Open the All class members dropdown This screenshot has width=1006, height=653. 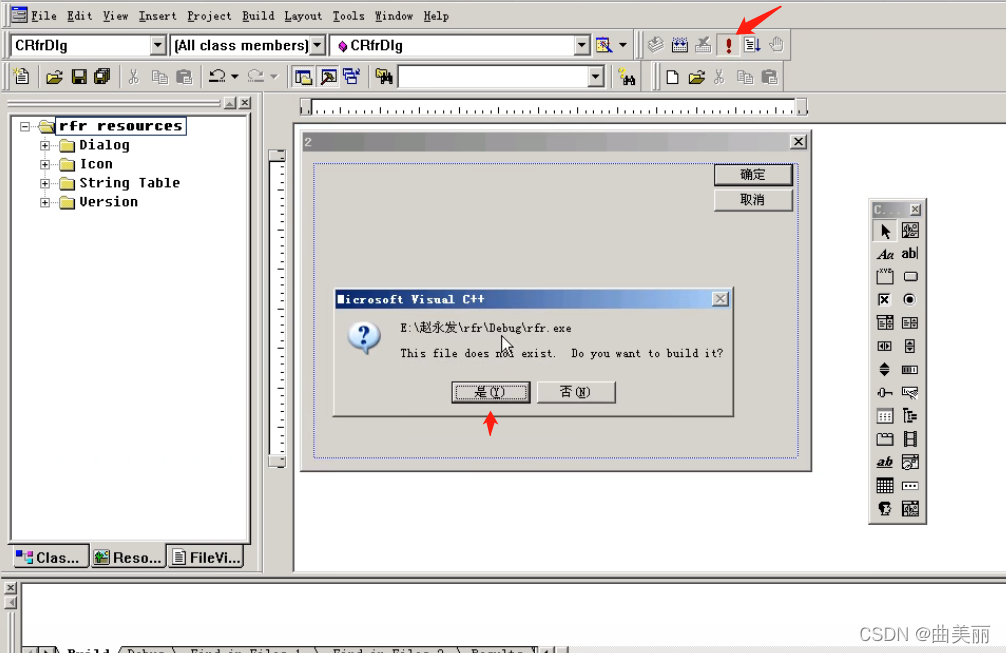coord(317,46)
